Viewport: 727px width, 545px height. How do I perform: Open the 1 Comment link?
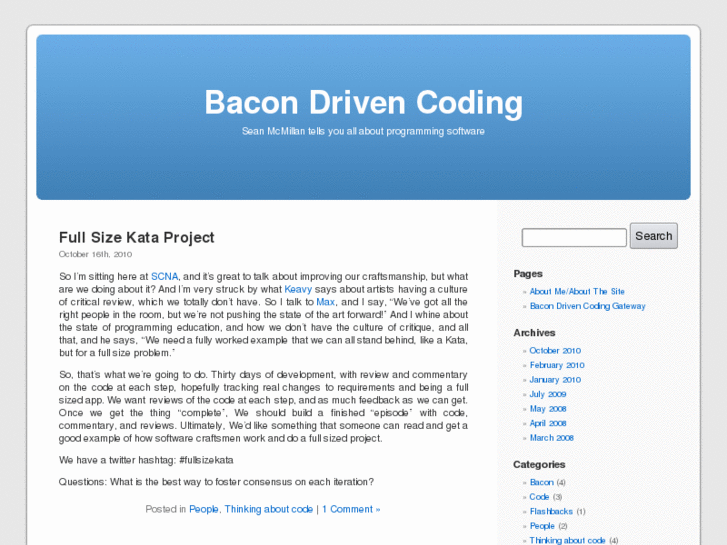click(351, 509)
